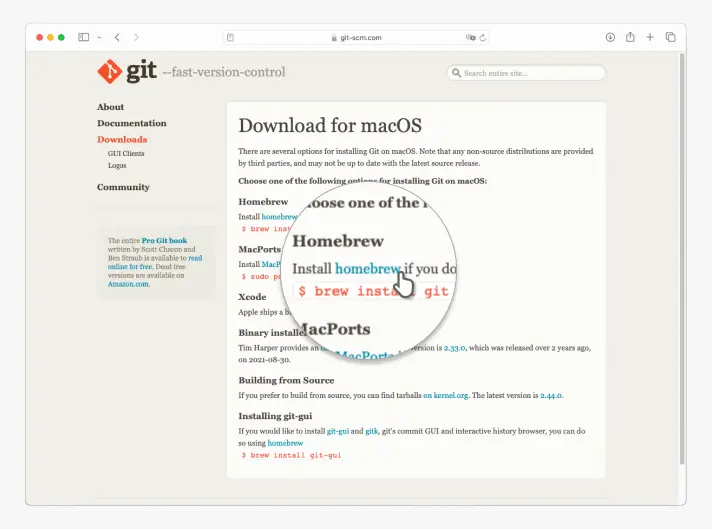The height and width of the screenshot is (529, 712).
Task: Click the Search entire site field
Action: (530, 73)
